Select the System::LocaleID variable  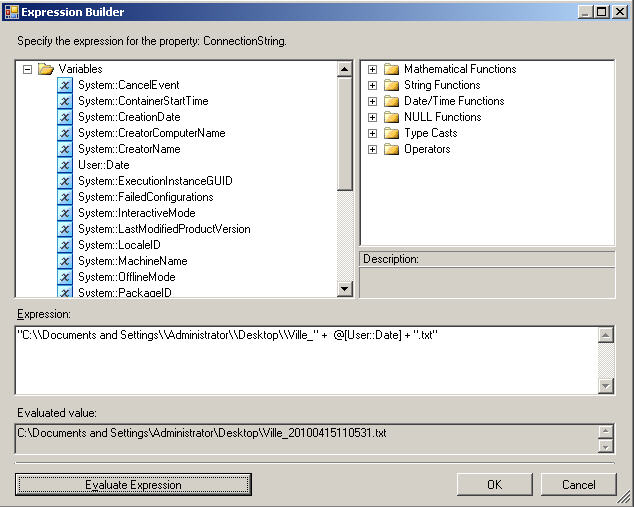[x=111, y=245]
